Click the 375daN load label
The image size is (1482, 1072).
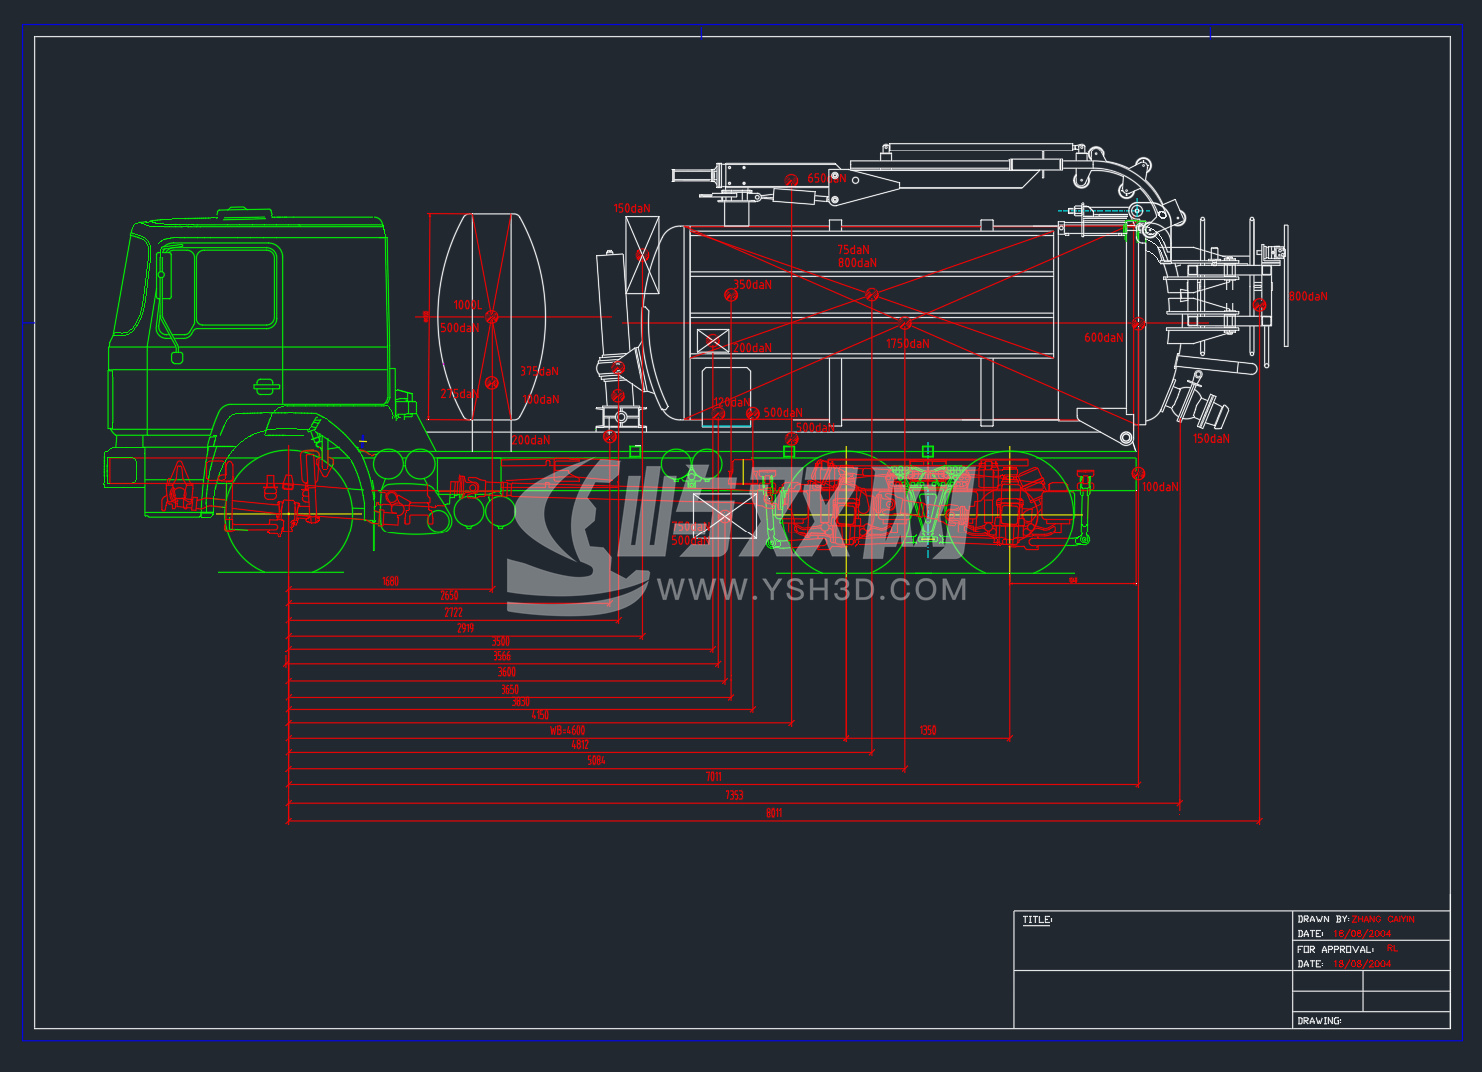[539, 371]
